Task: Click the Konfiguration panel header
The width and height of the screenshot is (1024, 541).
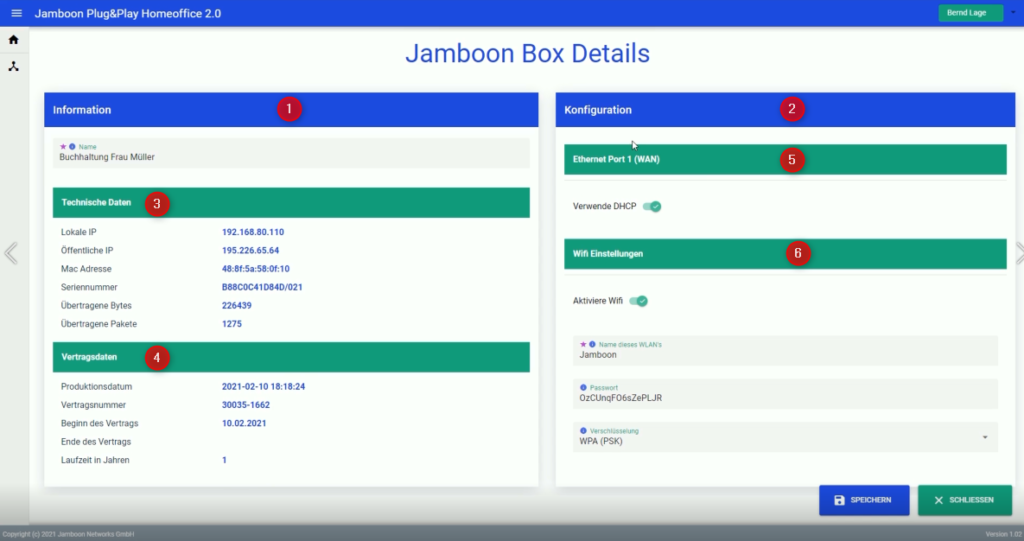Action: click(x=785, y=110)
